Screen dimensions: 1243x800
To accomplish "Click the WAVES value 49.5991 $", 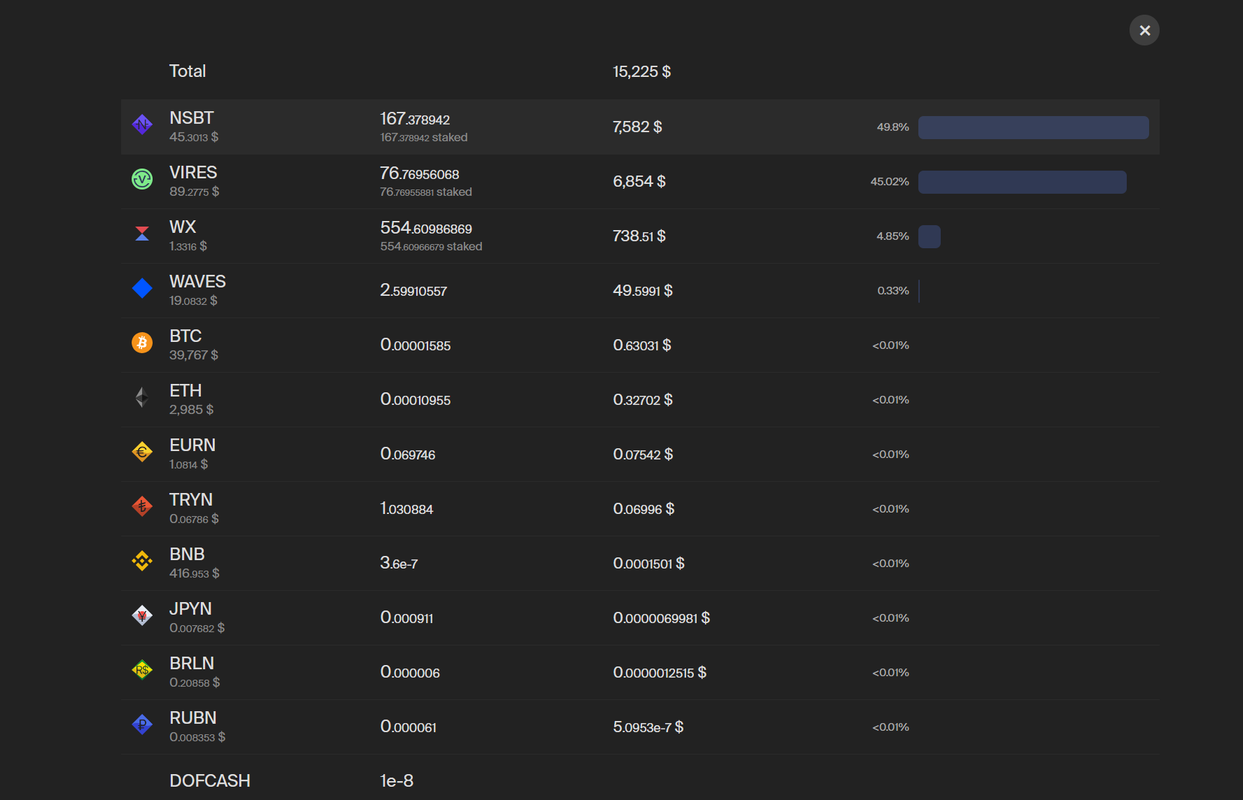I will point(643,291).
